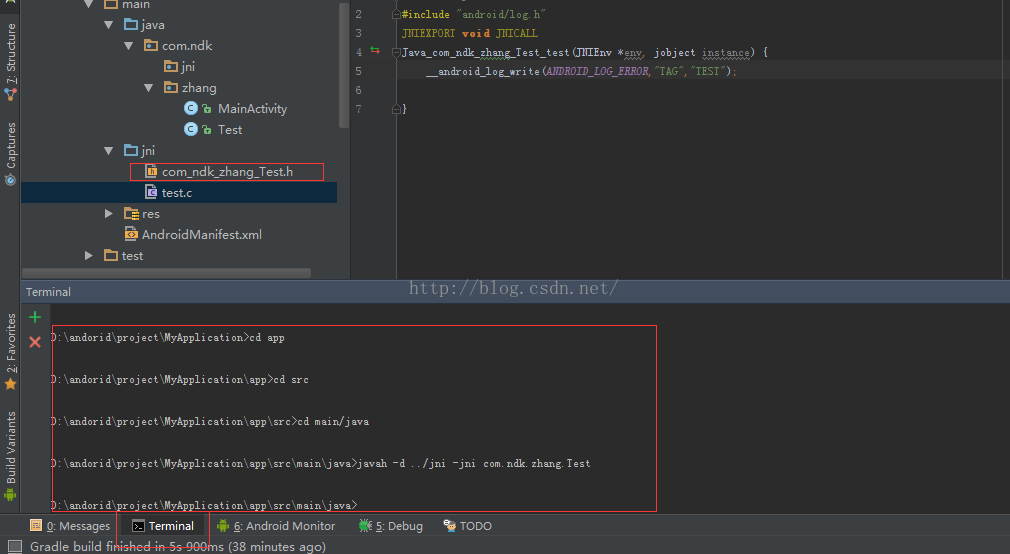Click line number 5 in the gutter
The width and height of the screenshot is (1010, 554).
tap(358, 71)
